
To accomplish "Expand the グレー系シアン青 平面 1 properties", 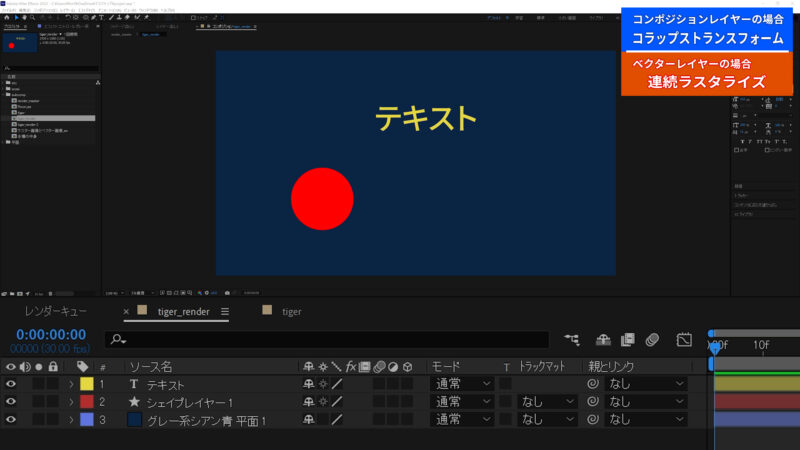I will click(71, 419).
